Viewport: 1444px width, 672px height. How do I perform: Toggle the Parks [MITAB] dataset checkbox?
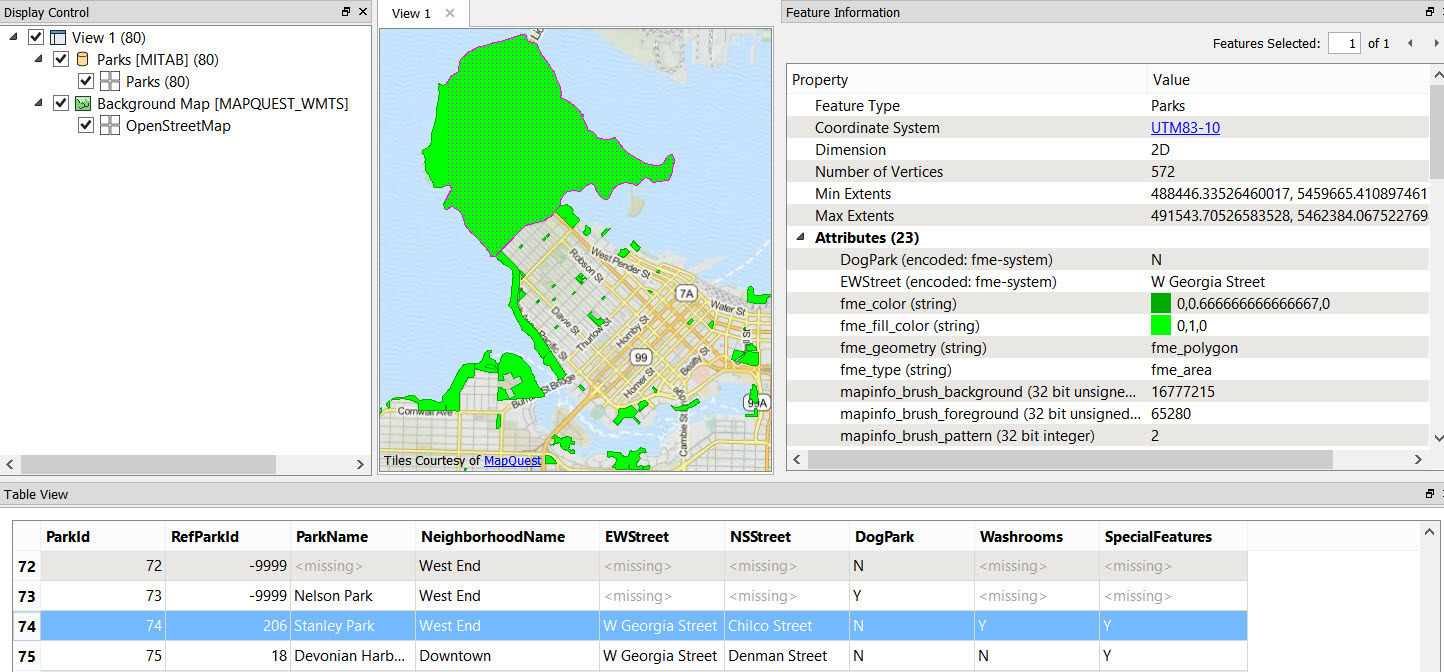(x=60, y=60)
